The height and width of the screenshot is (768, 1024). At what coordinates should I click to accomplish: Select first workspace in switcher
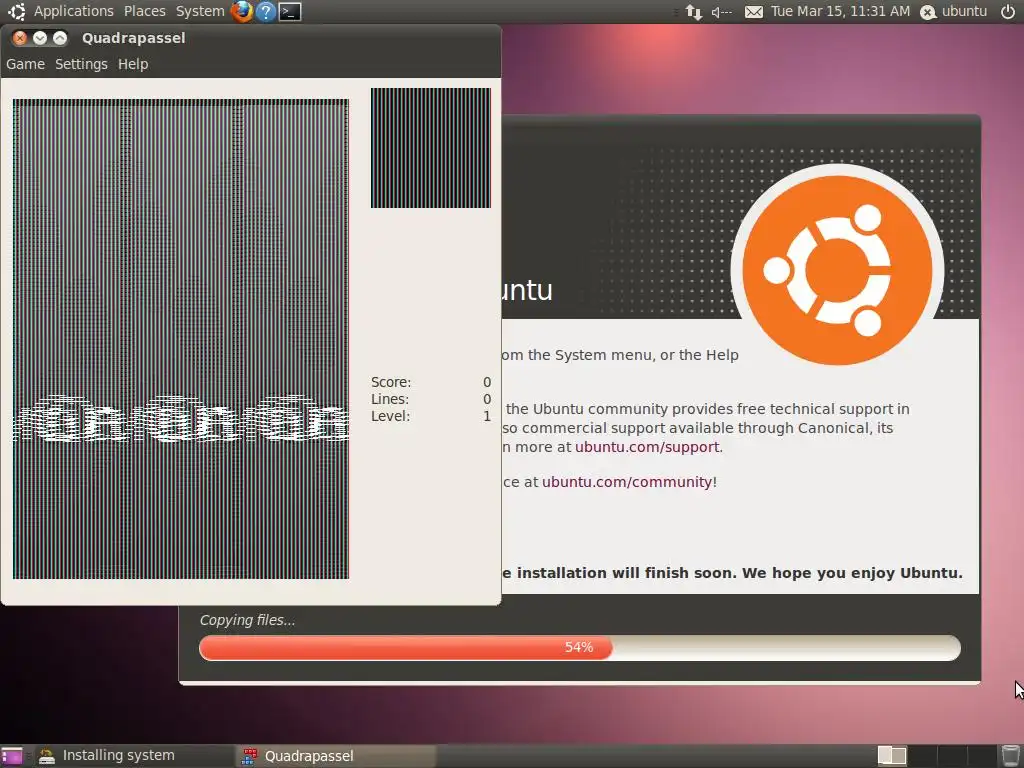(891, 756)
